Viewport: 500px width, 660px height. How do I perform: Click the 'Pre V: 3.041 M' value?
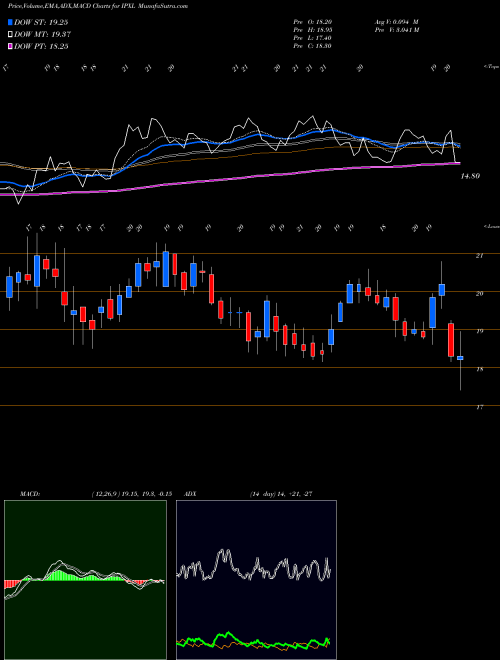coord(396,29)
